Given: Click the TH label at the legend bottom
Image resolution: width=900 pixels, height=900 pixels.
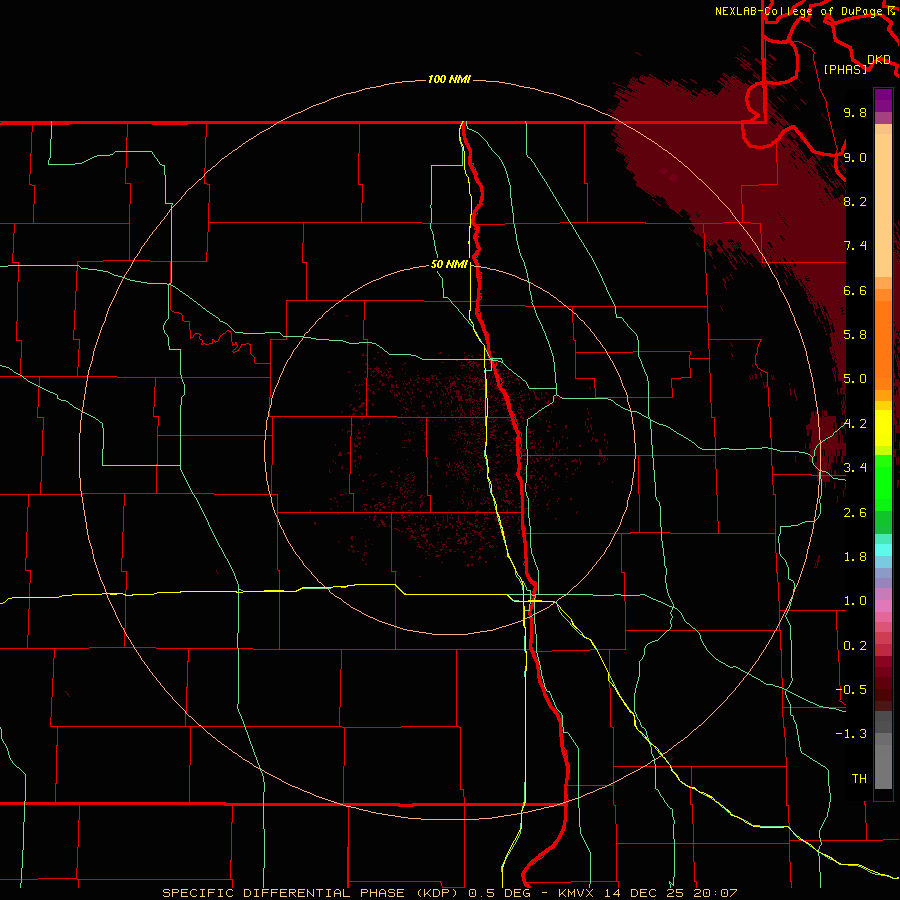Looking at the screenshot, I should [859, 779].
